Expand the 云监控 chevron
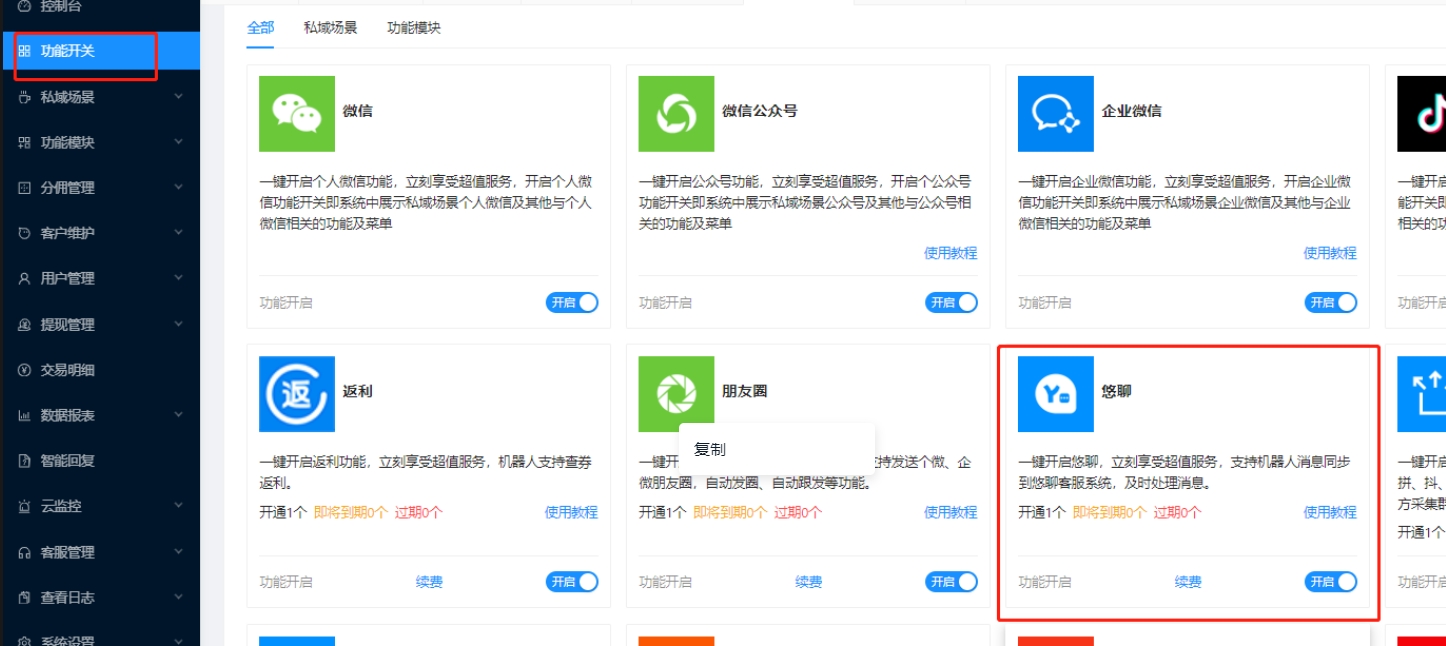Screen dimensions: 1446x646 click(179, 506)
